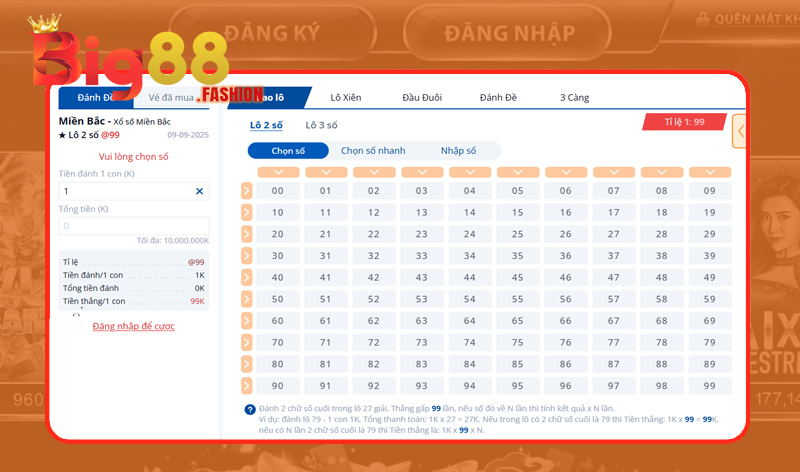Viewport: 800px width, 472px height.
Task: Click the blue question mark help icon
Action: (249, 410)
